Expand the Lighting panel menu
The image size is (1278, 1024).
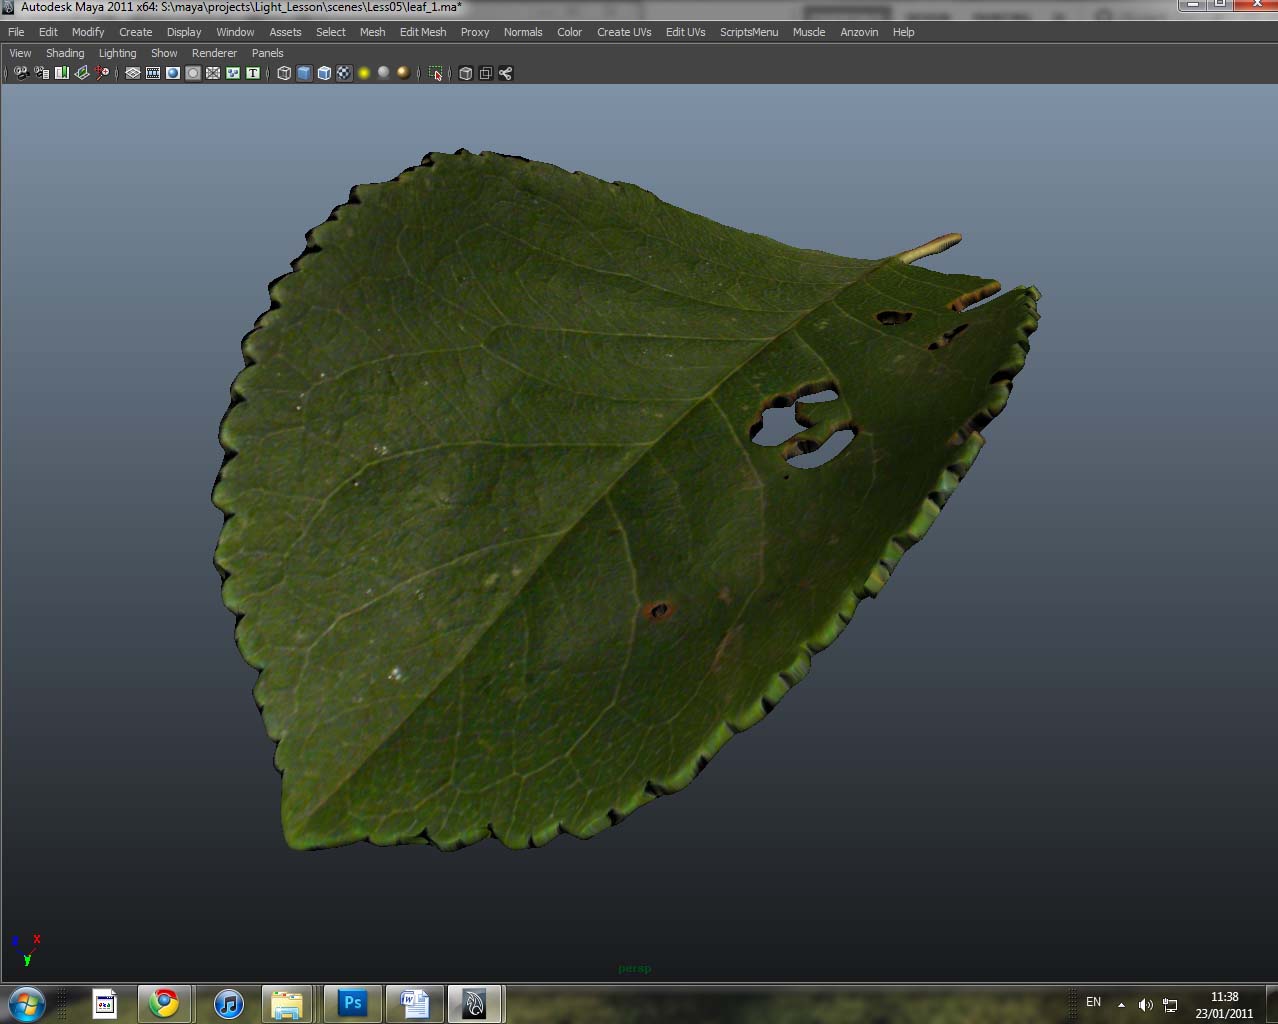[117, 53]
